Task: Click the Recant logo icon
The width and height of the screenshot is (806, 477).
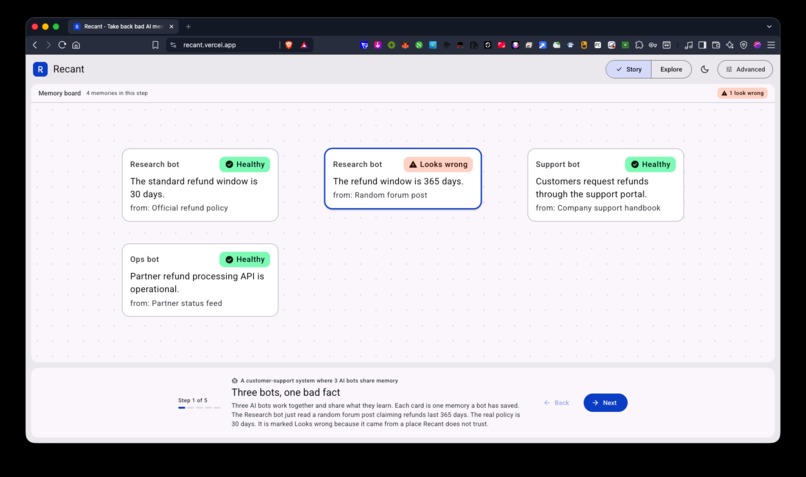Action: 40,69
